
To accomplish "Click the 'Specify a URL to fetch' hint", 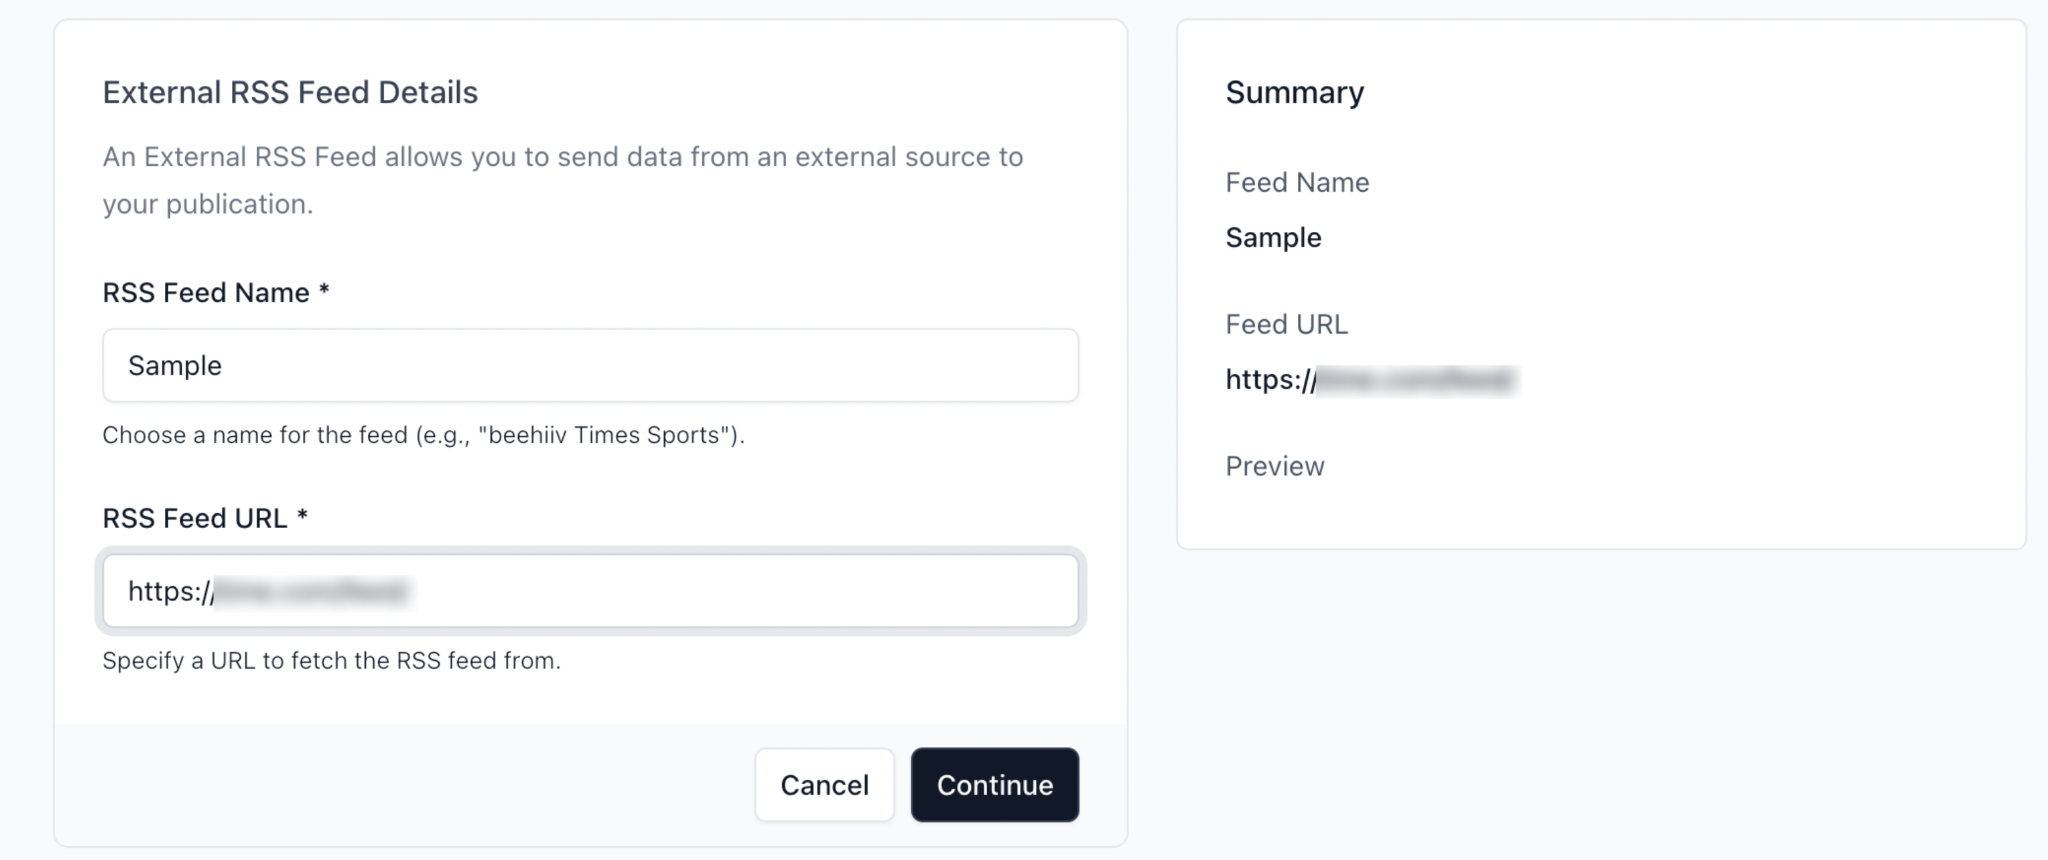I will pyautogui.click(x=332, y=661).
